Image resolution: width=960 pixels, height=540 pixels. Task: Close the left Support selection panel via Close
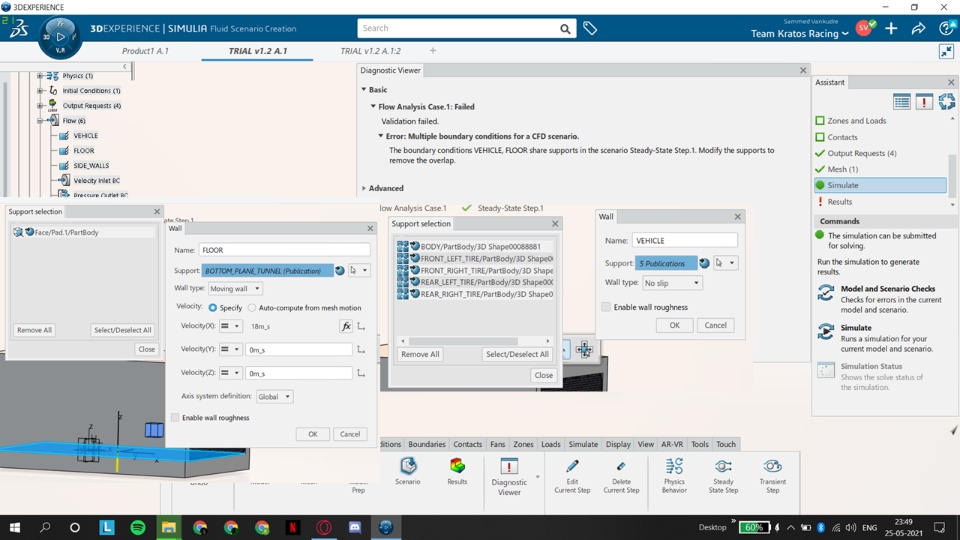point(146,349)
